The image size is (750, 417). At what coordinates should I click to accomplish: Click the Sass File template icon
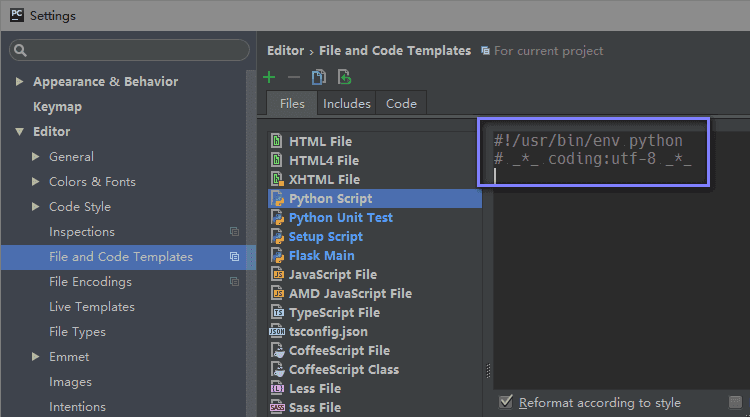(x=277, y=407)
